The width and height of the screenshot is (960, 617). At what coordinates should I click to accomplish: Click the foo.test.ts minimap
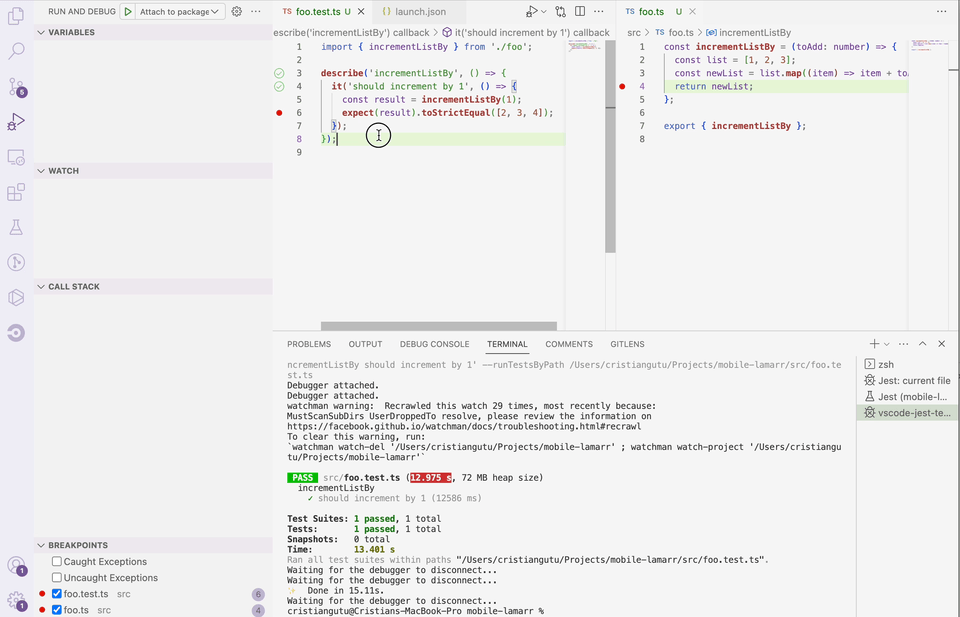point(584,45)
